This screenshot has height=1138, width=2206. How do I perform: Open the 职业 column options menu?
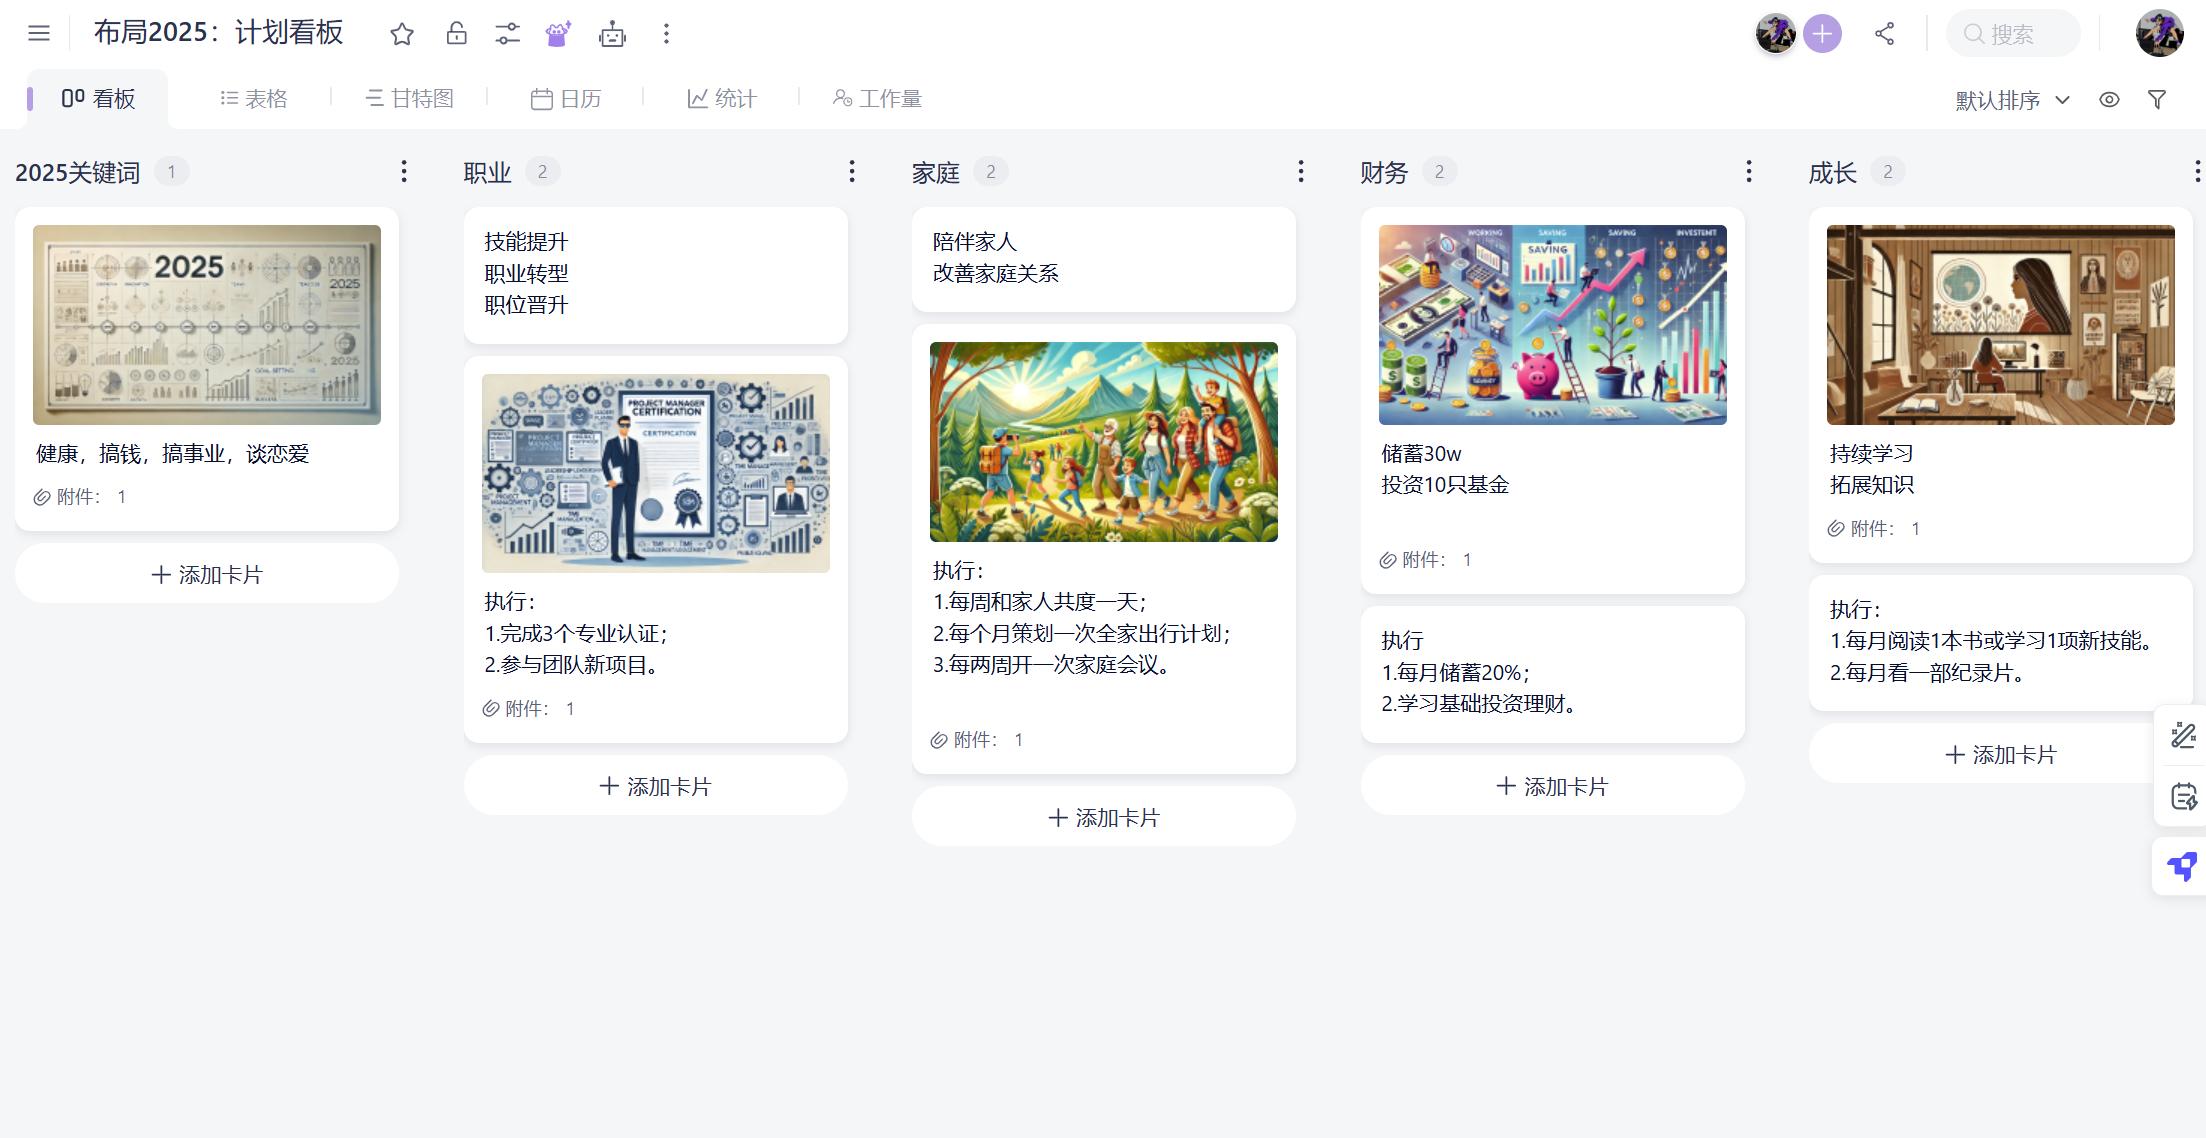click(852, 171)
